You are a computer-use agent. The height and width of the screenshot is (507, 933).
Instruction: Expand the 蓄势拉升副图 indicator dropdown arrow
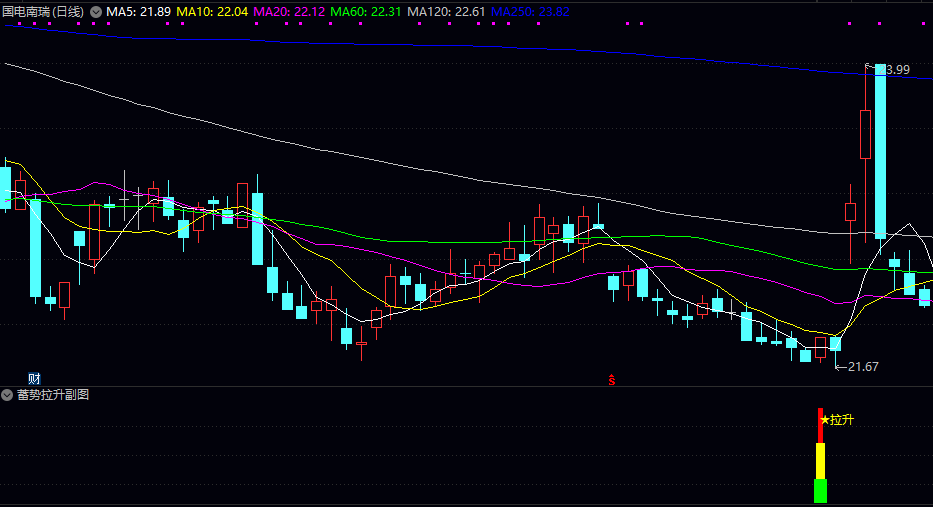(x=8, y=395)
